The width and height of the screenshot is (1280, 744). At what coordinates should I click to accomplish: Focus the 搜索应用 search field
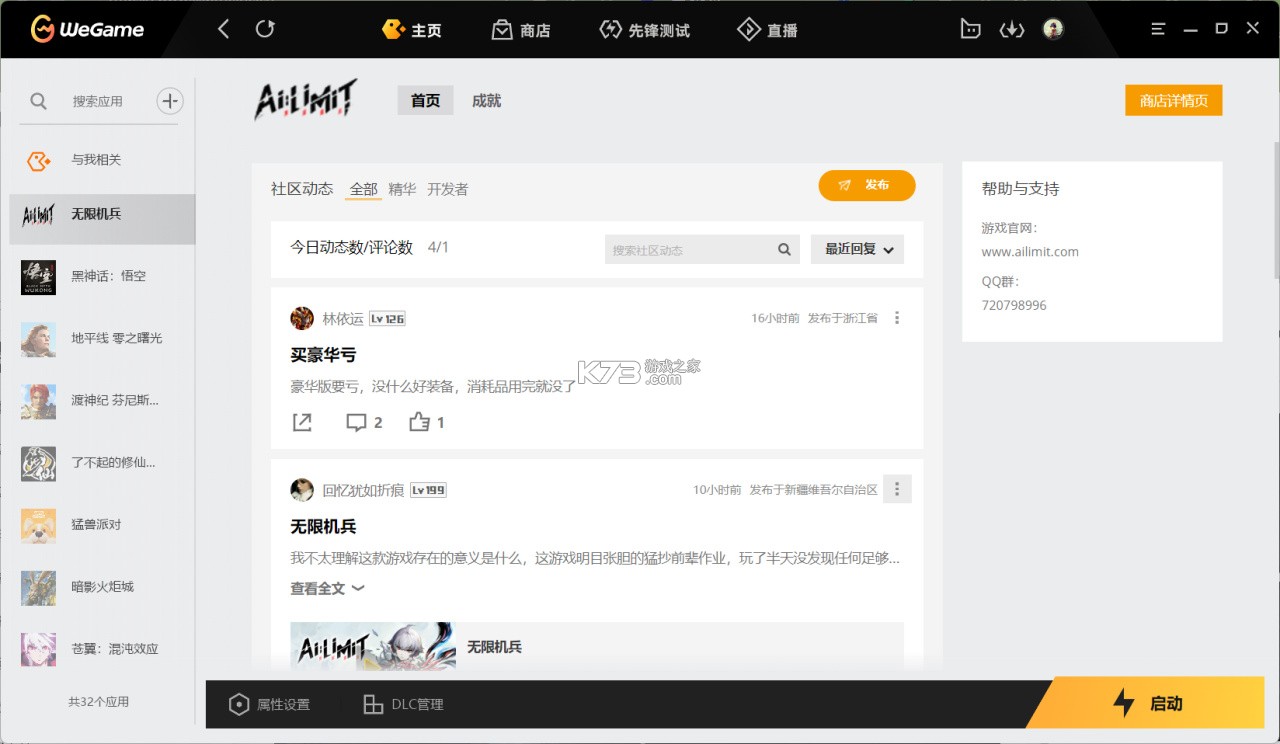tap(98, 101)
